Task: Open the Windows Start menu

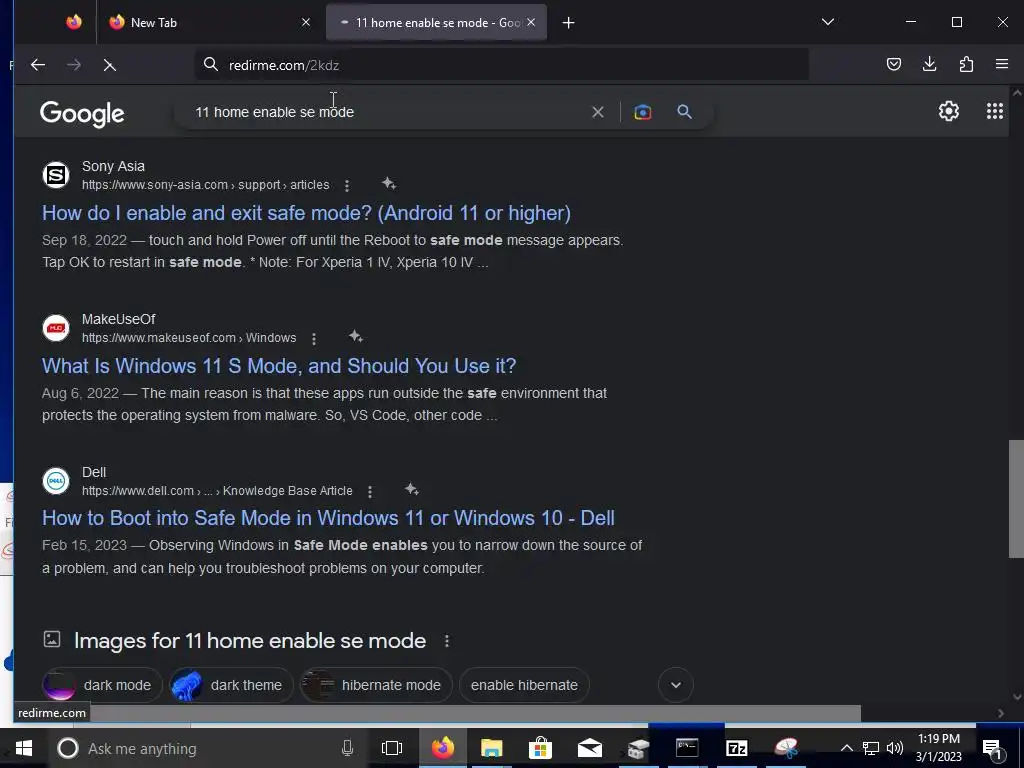Action: [x=24, y=748]
